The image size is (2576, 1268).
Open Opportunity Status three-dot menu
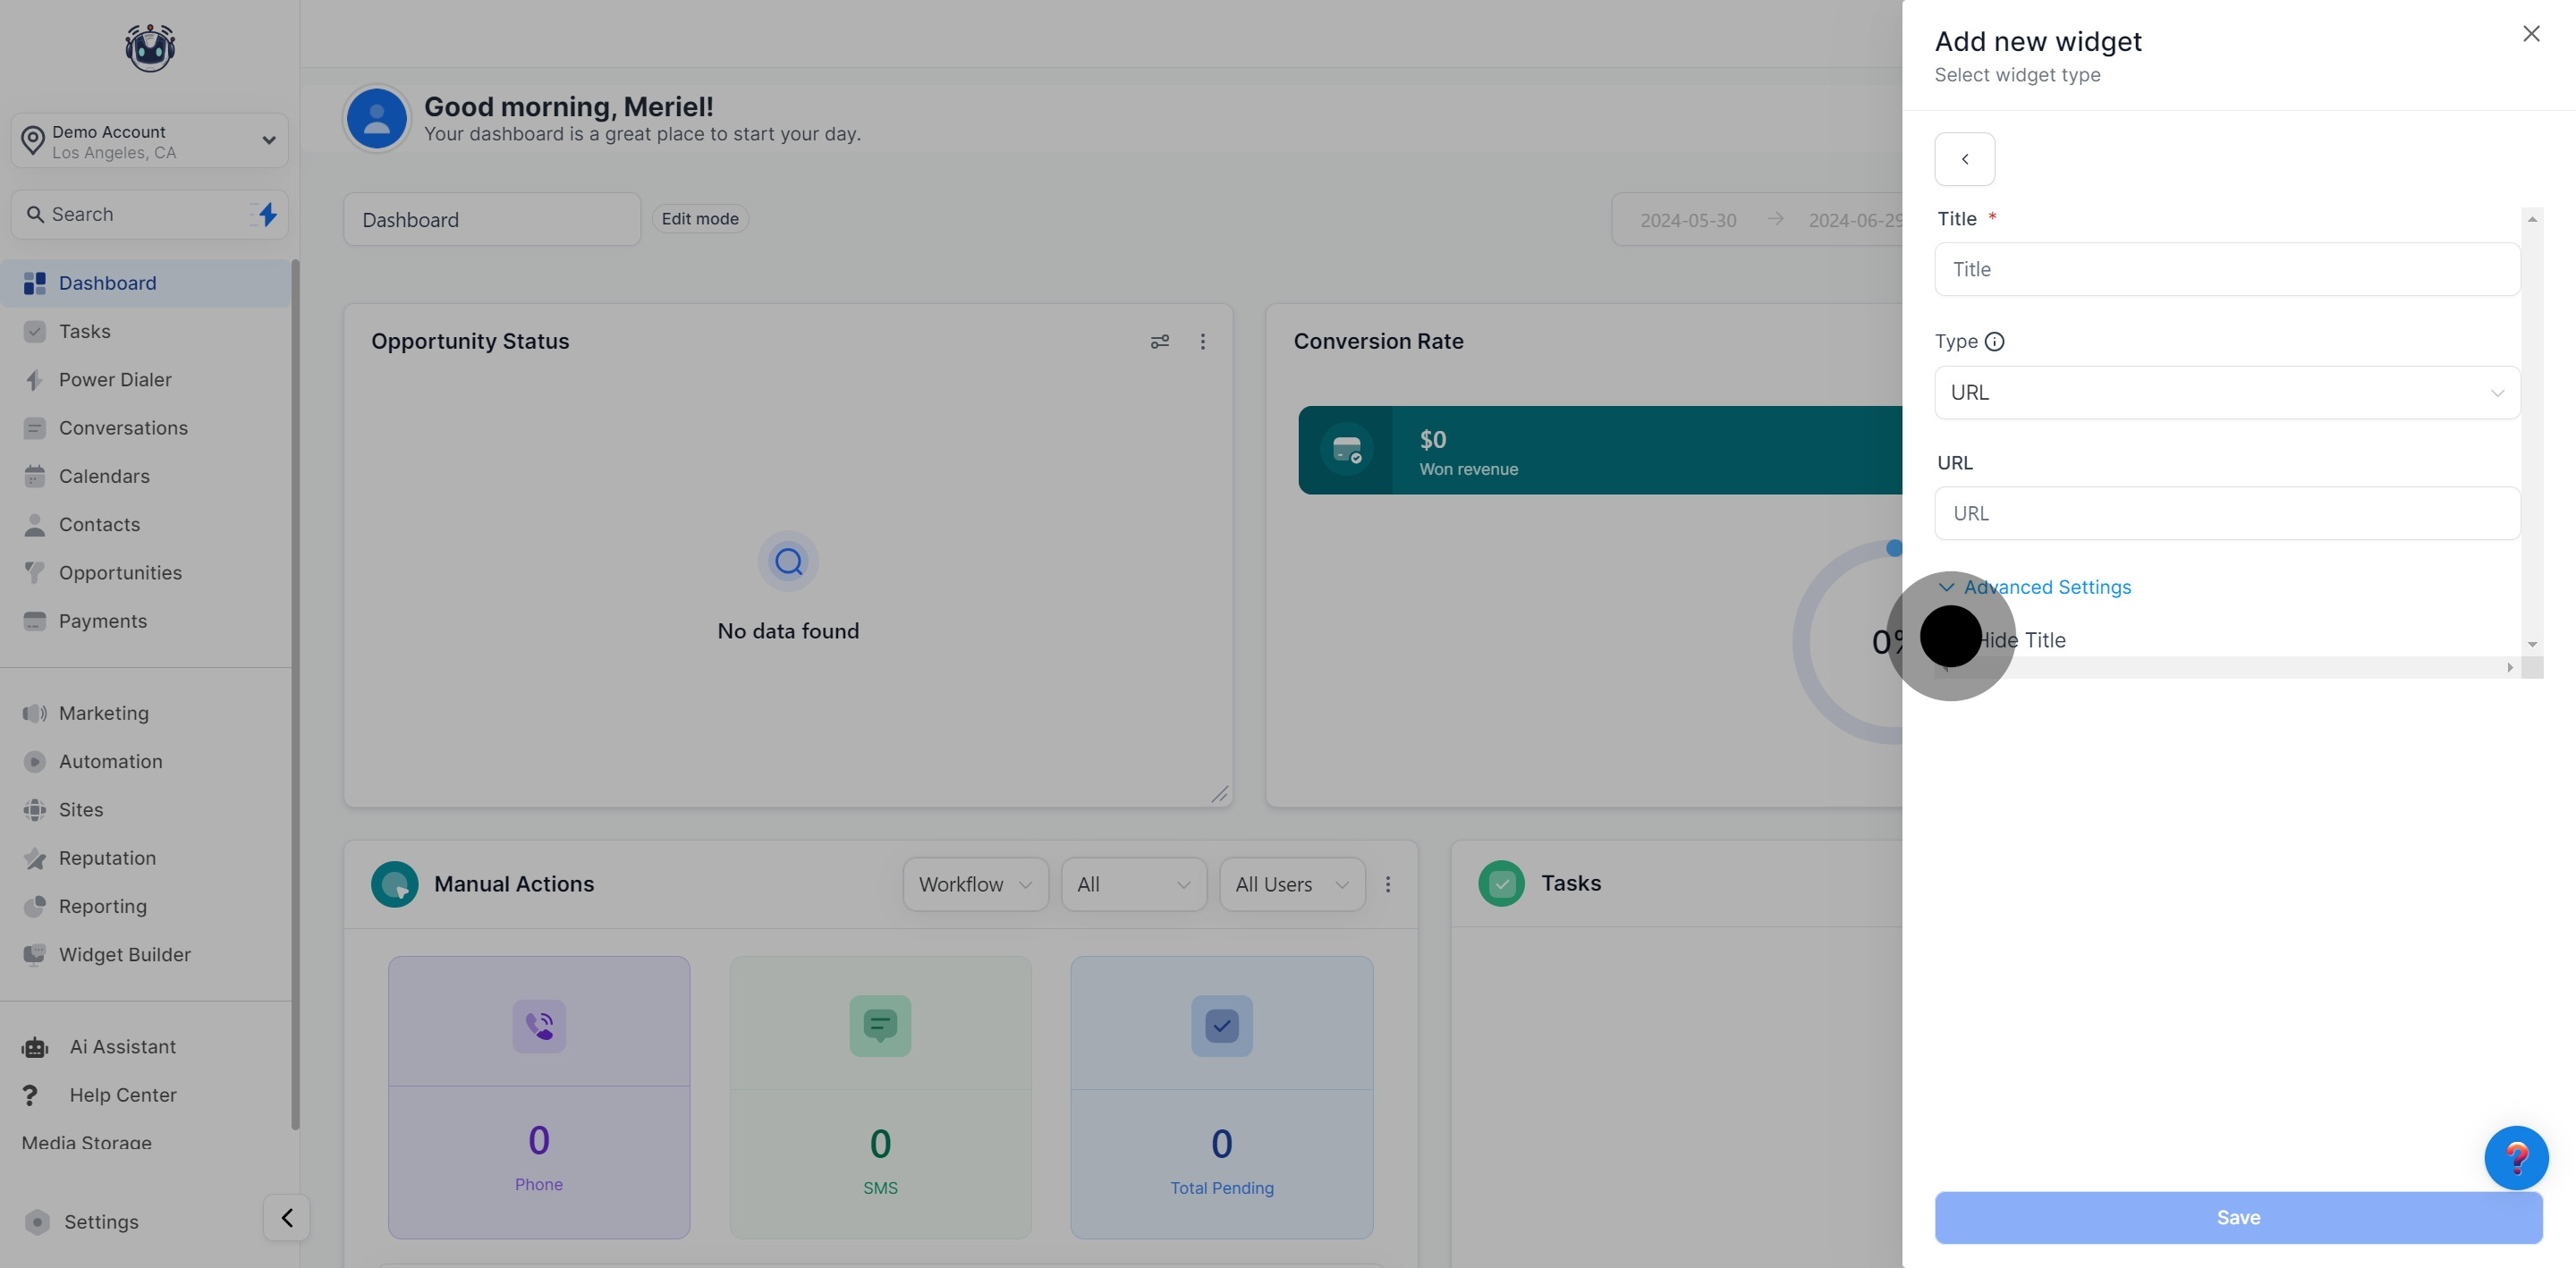click(x=1202, y=341)
